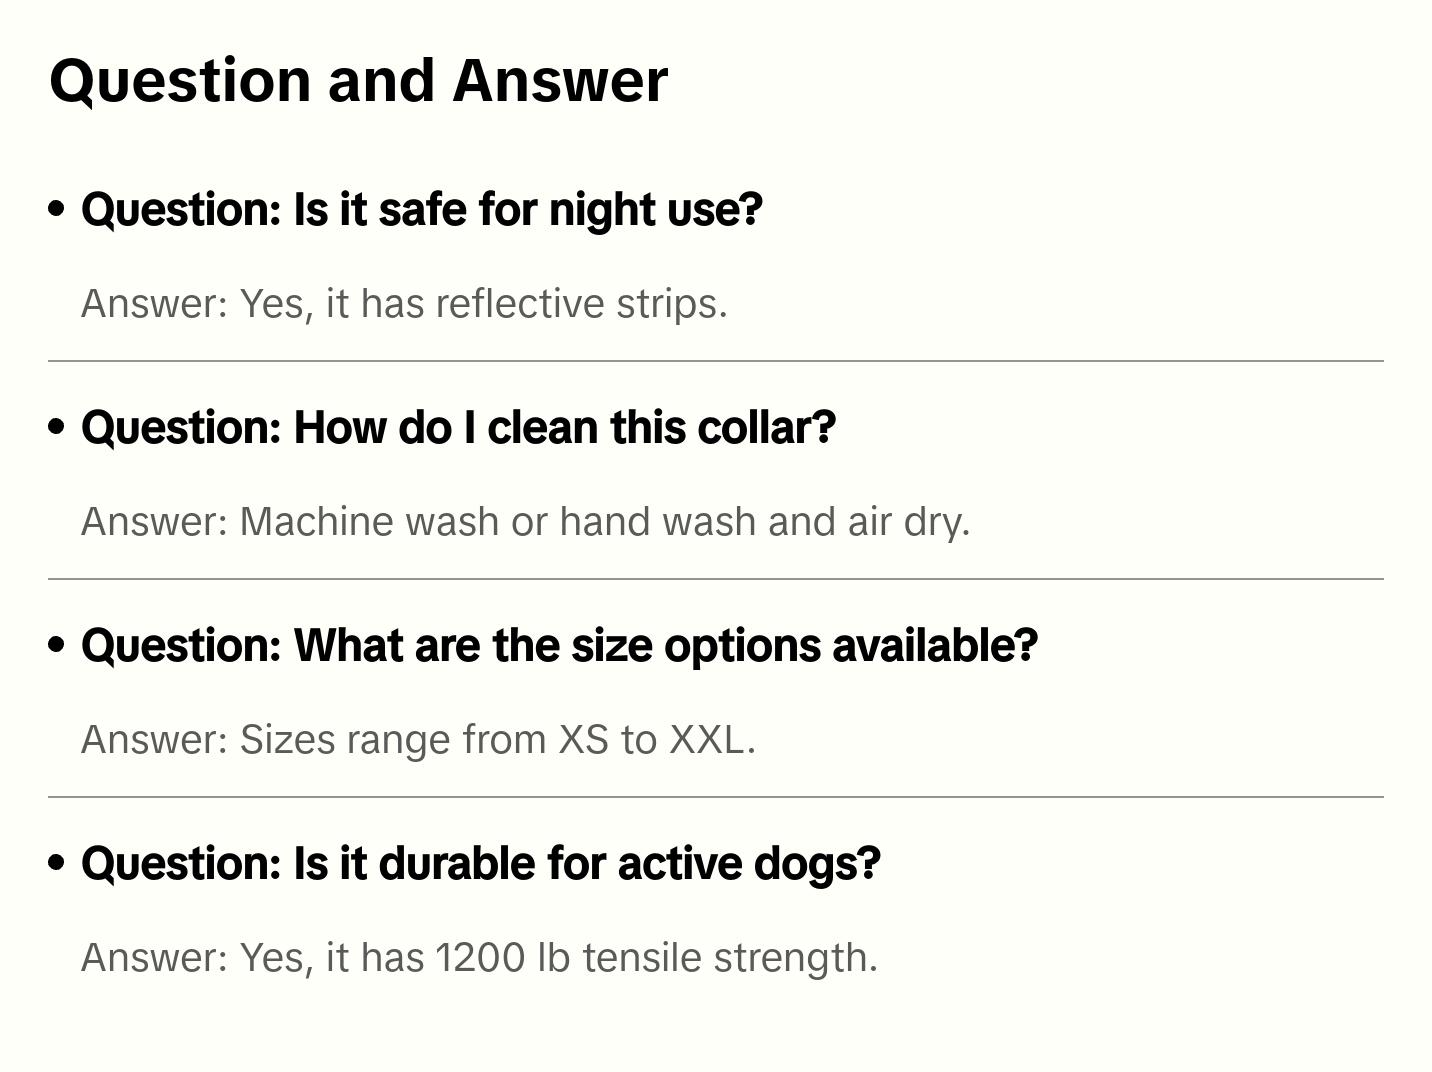Screen dimensions: 1432x1072
Task: Click the word "Answer" in the heading
Action: click(x=560, y=80)
